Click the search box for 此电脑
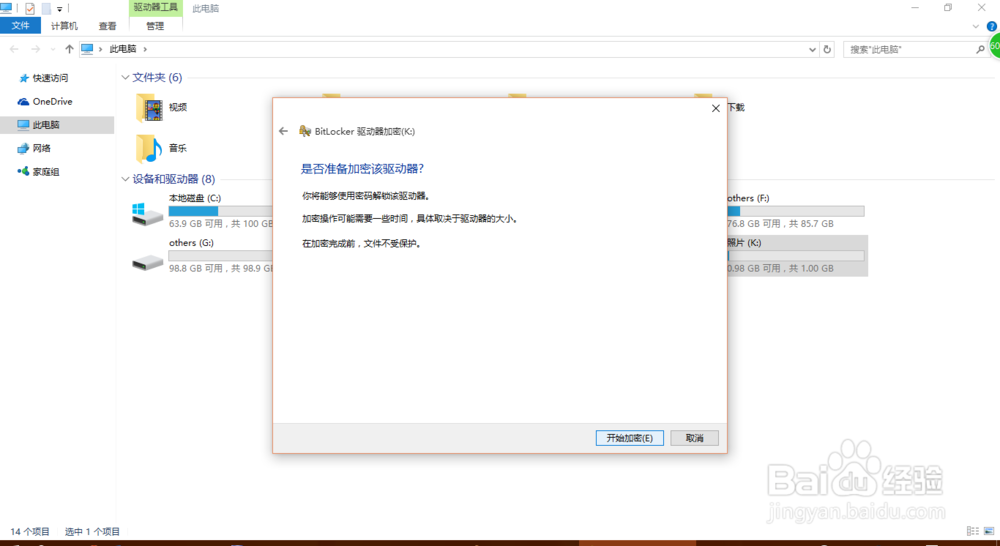Viewport: 1000px width, 546px height. [x=909, y=49]
